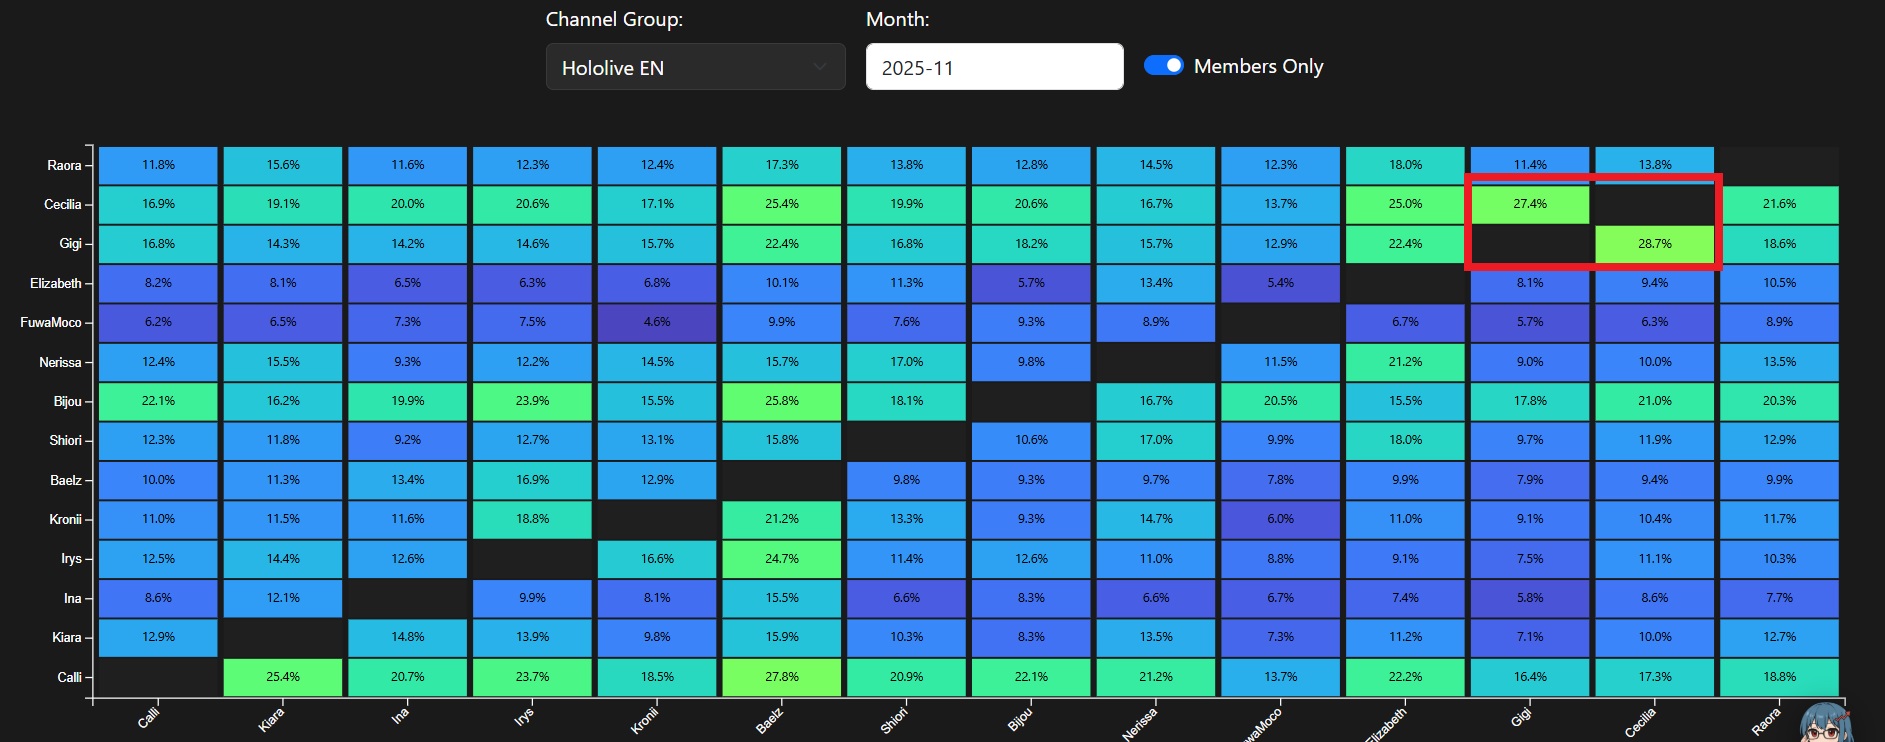Click the Members Only label text
Screen dimensions: 1885x742
coord(1258,66)
